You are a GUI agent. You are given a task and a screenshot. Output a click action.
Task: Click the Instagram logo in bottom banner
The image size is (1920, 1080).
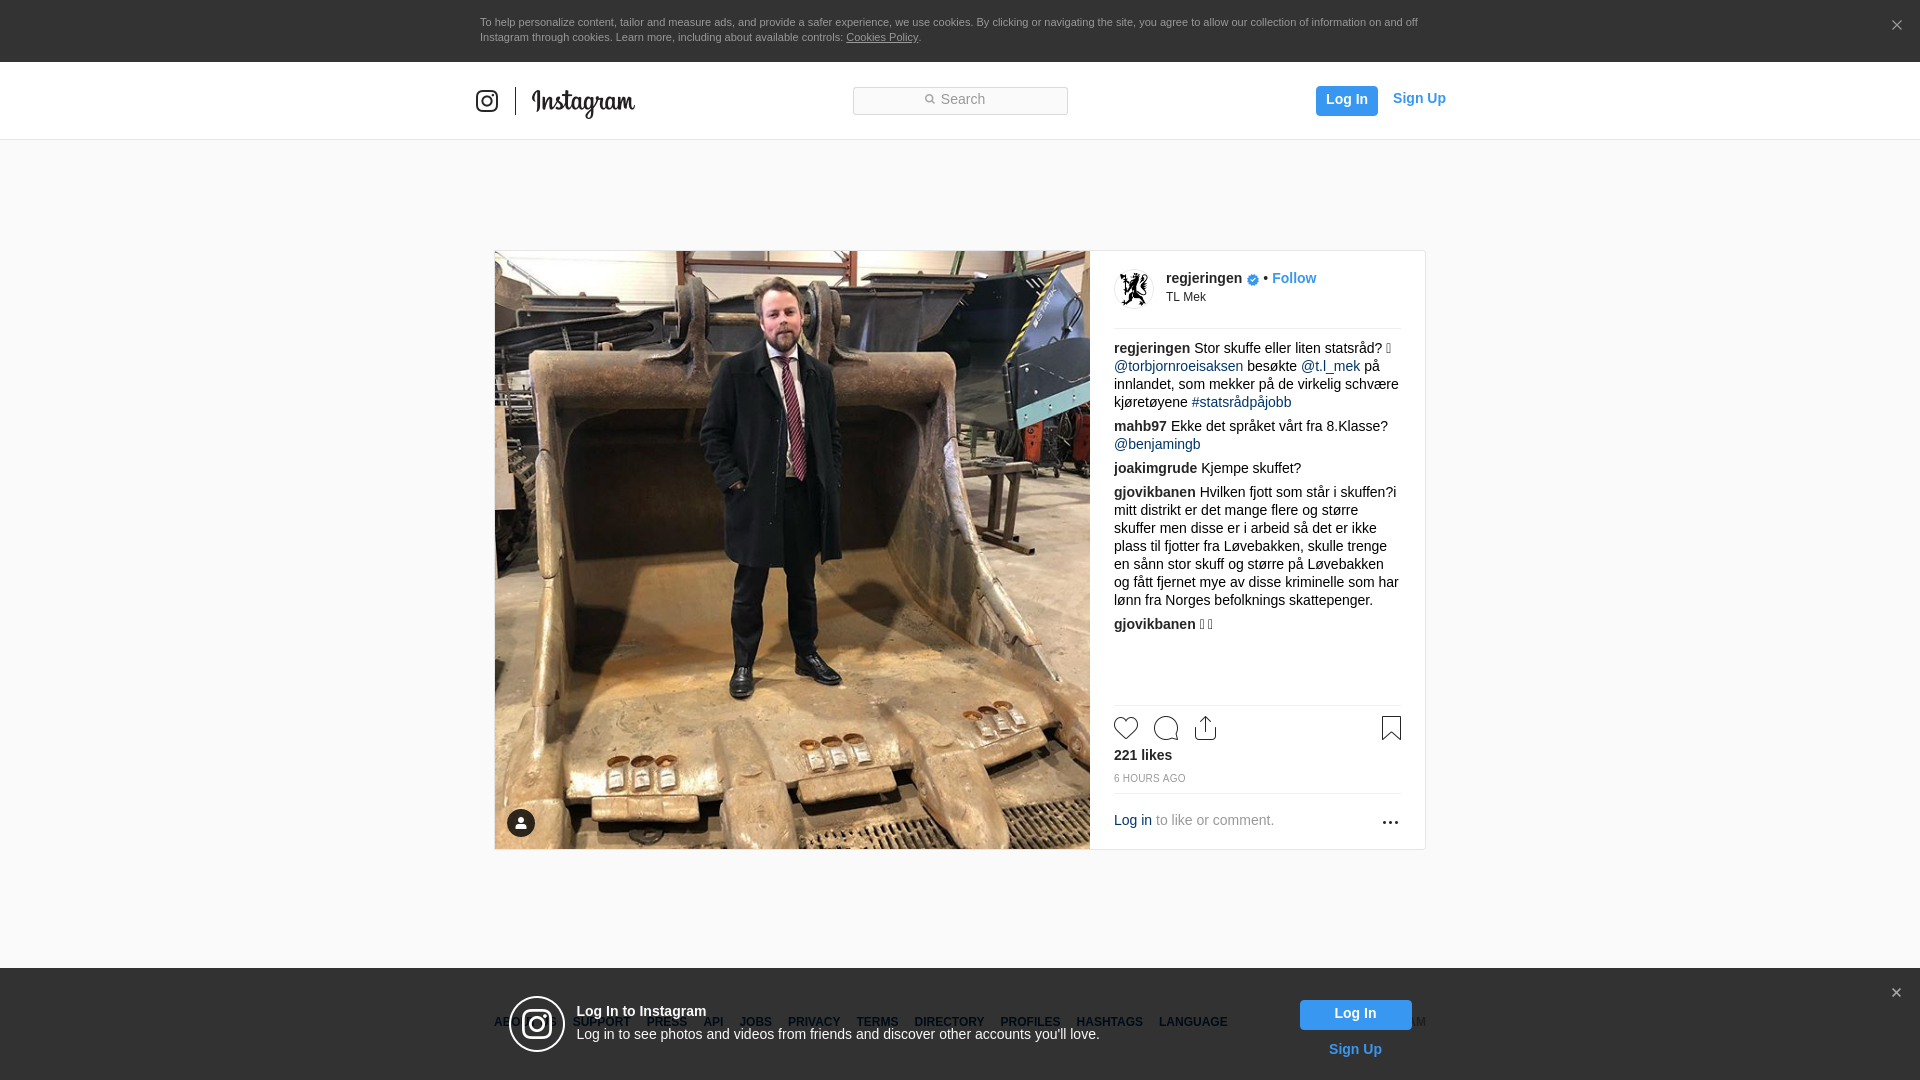coord(537,1024)
